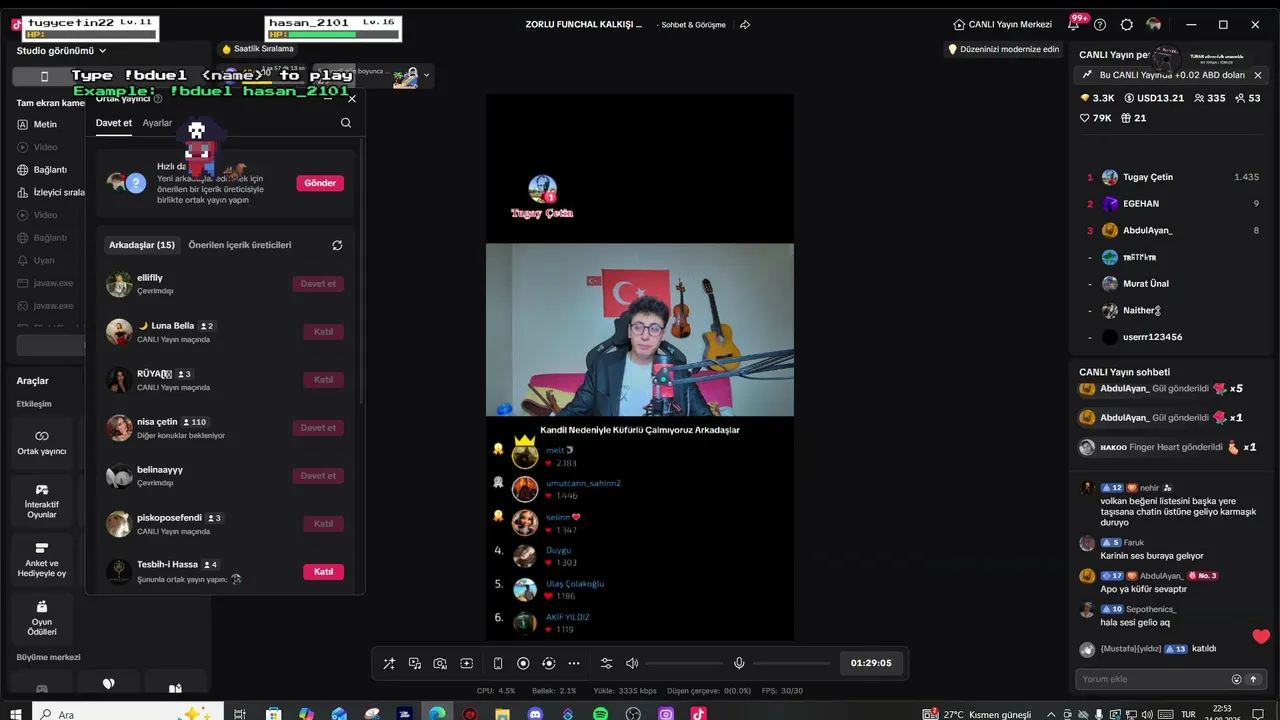This screenshot has width=1280, height=720.
Task: Select Tugay Çetin in viewer ranking
Action: click(1173, 177)
